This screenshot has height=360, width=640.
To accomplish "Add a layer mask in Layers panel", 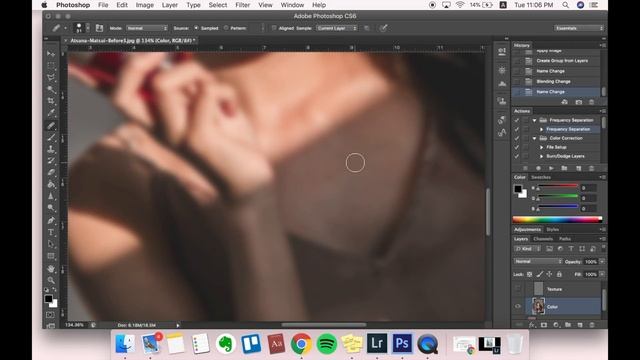I will (x=544, y=325).
